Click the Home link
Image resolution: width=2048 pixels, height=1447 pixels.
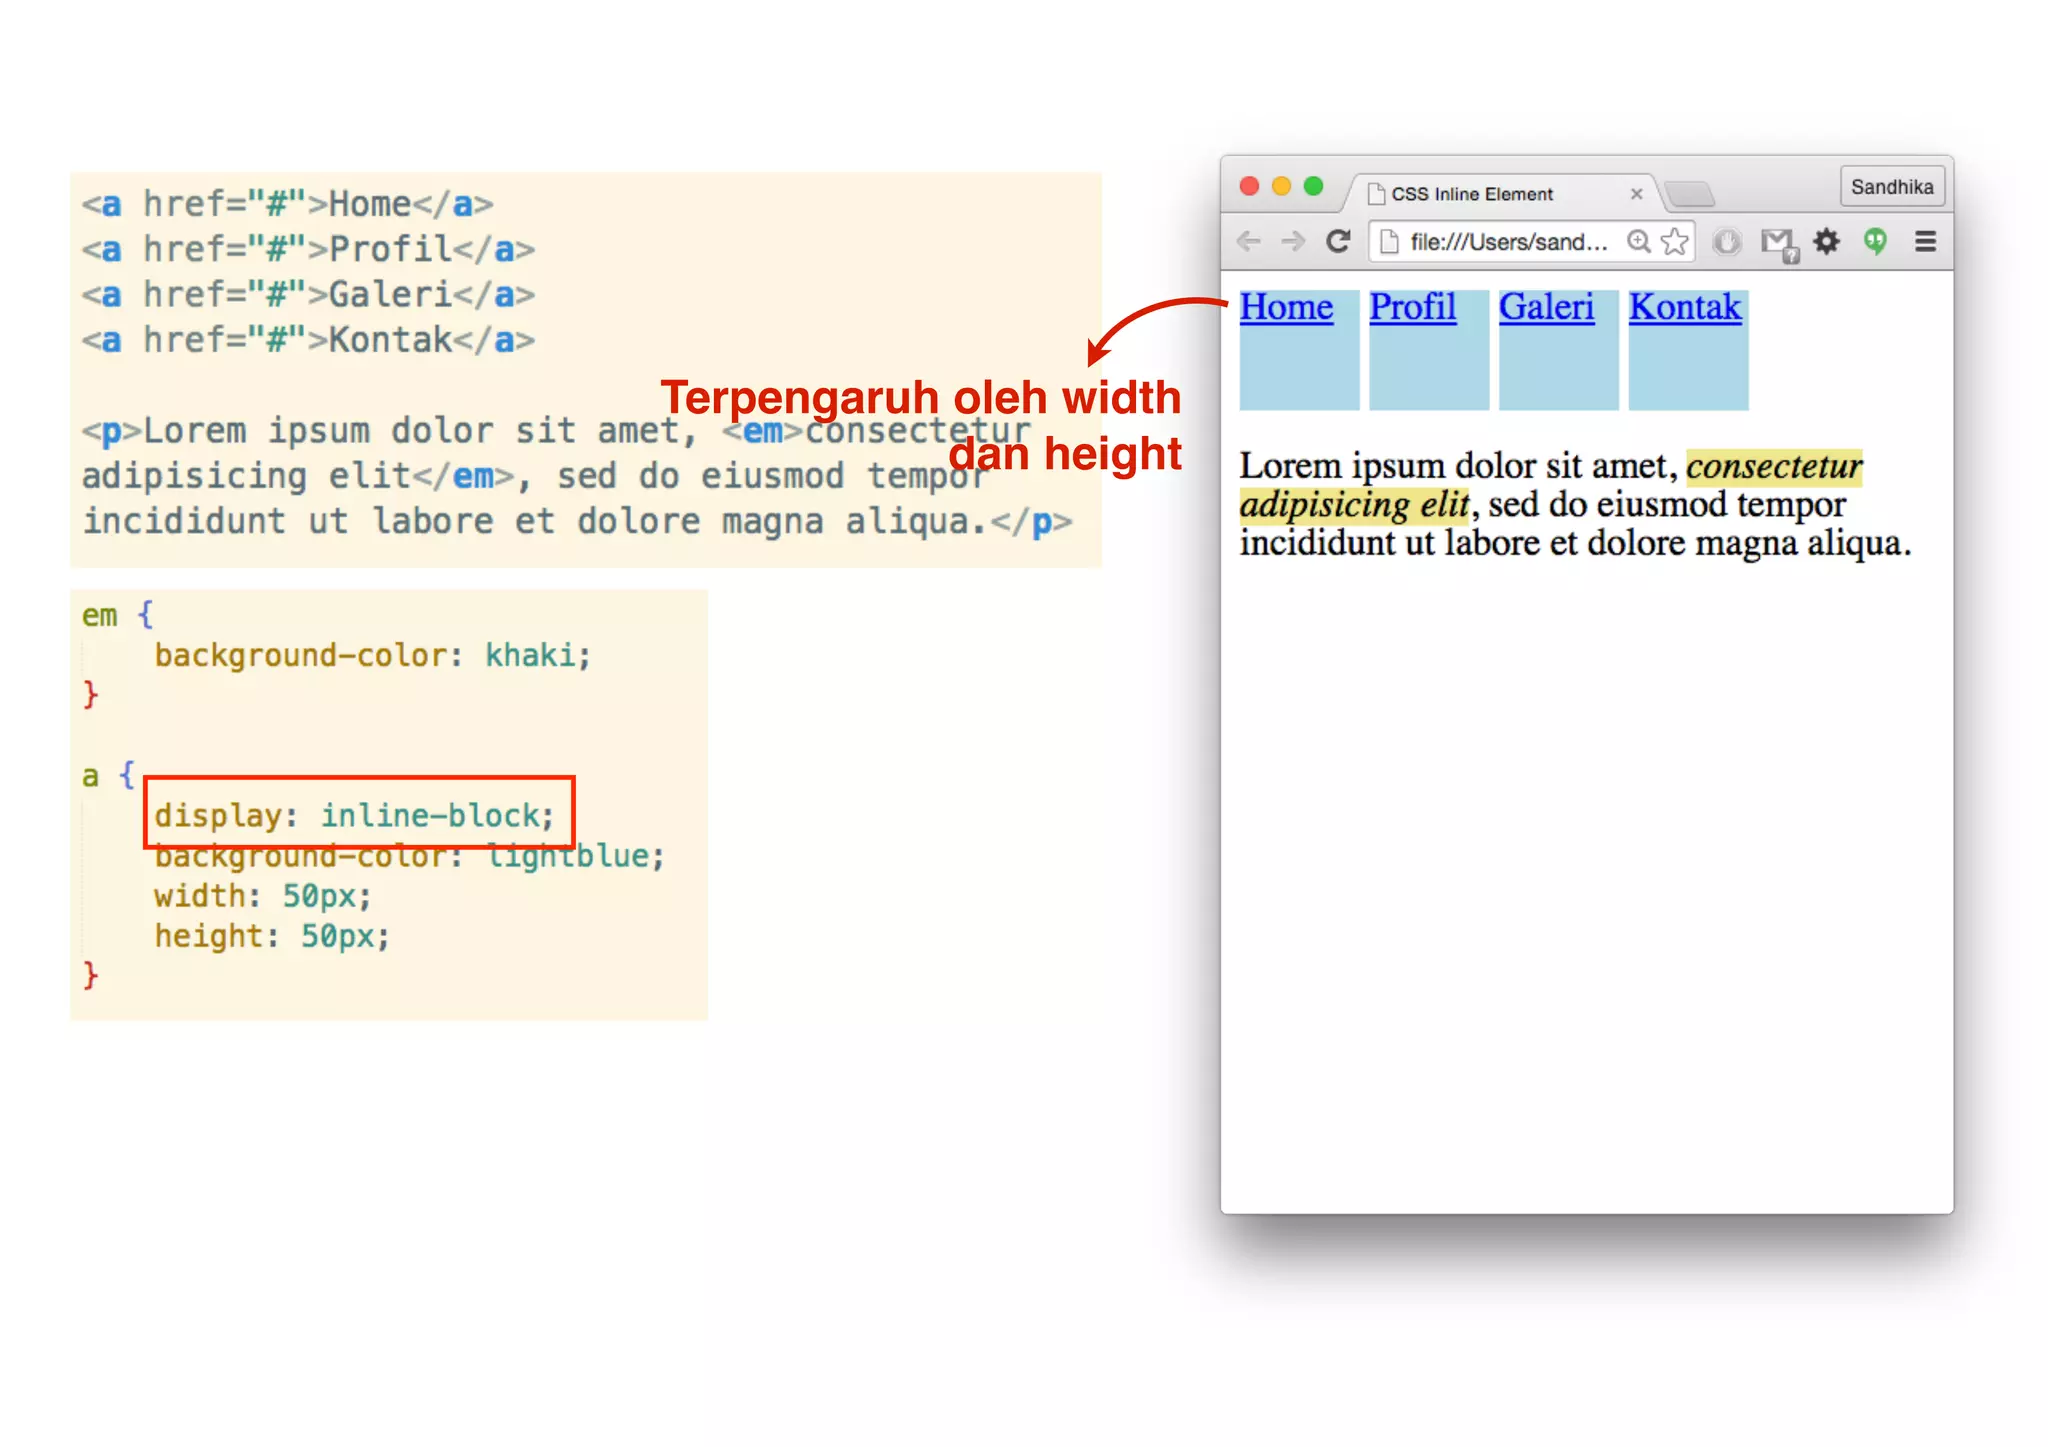[1286, 307]
